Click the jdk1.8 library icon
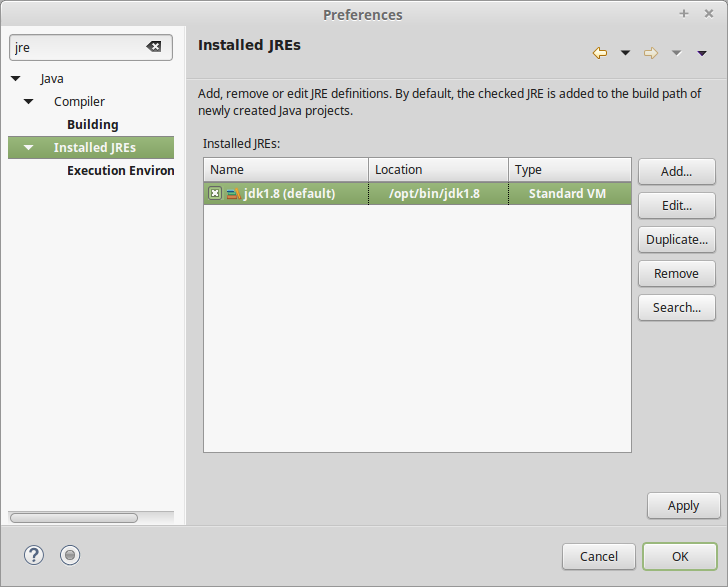728x587 pixels. coord(233,194)
